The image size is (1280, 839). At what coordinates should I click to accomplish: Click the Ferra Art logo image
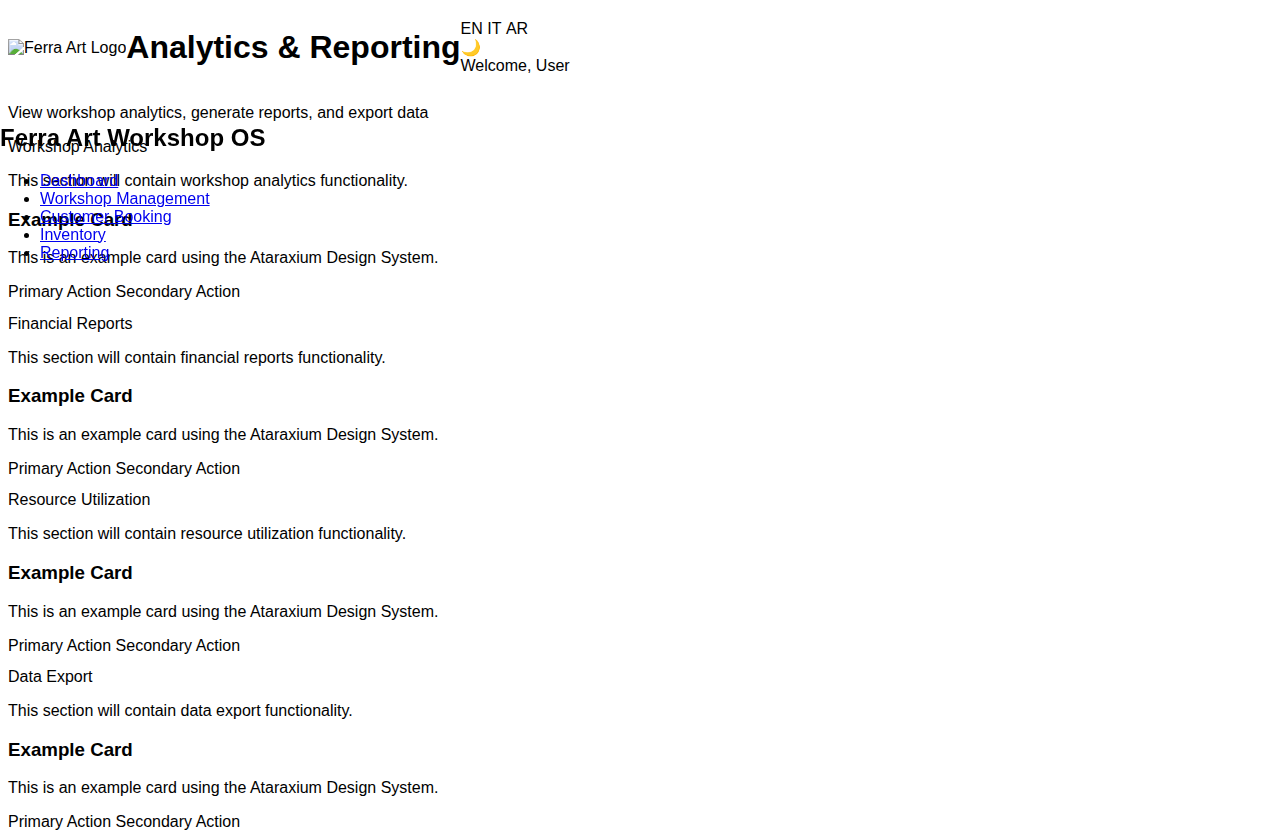tap(67, 48)
